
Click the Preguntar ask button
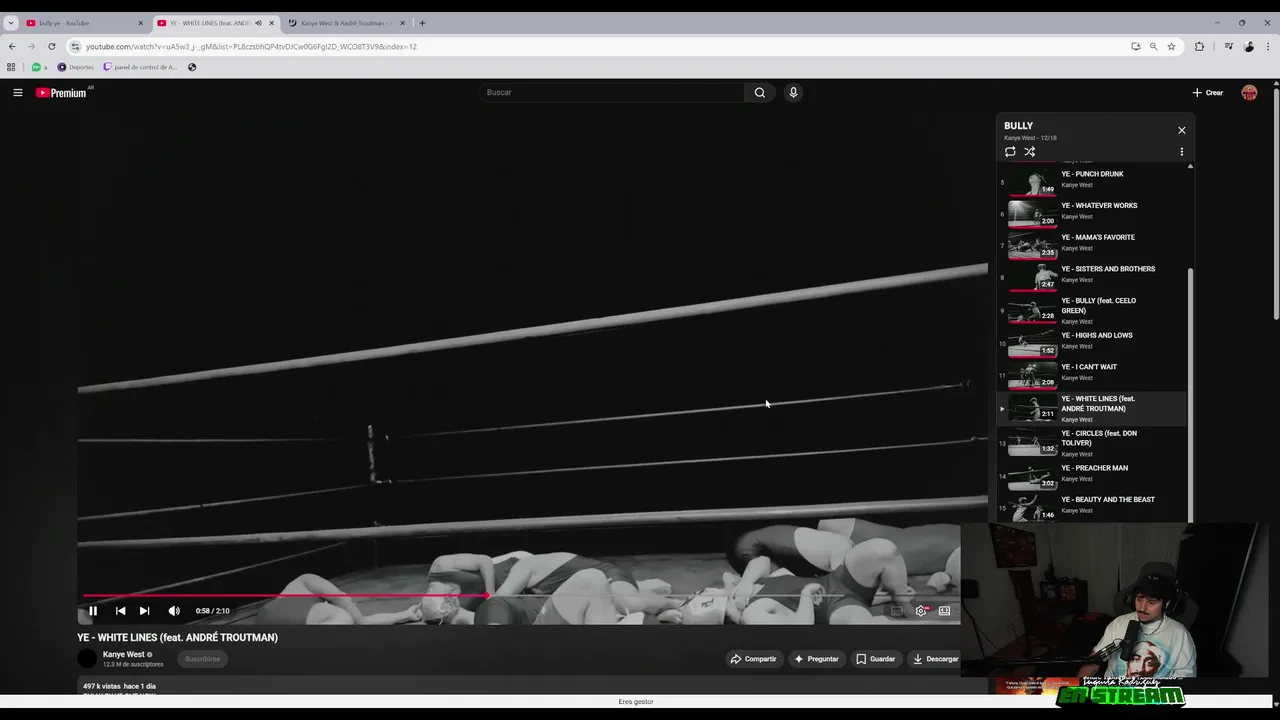(816, 659)
